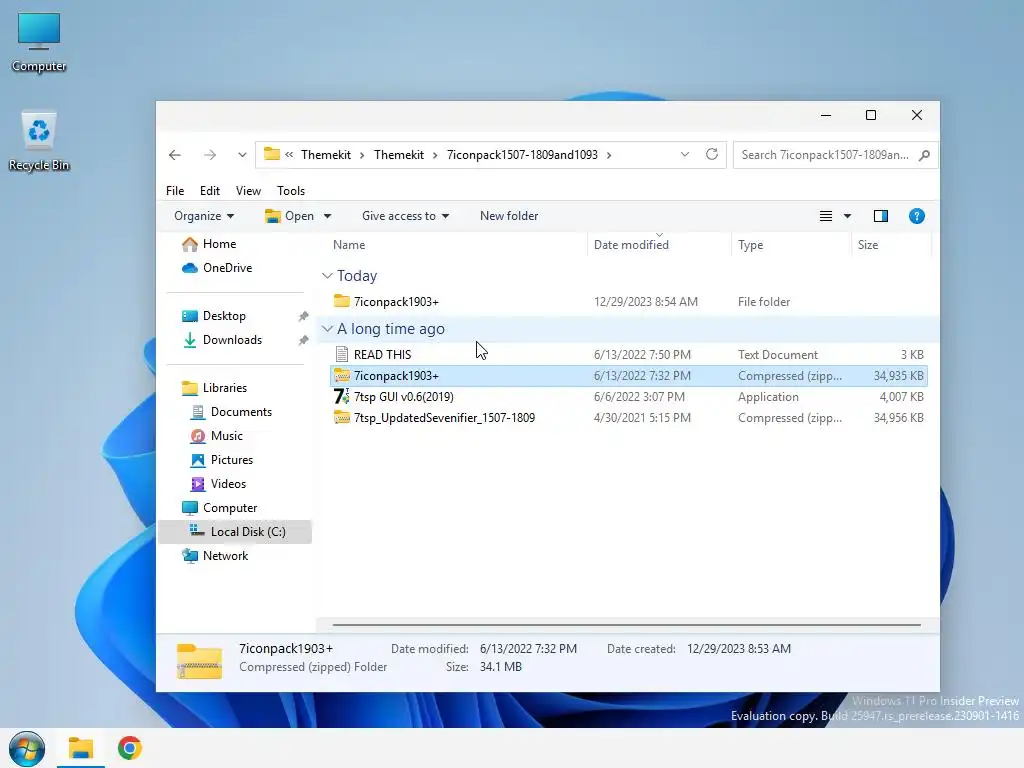Sort by the Size column header
The width and height of the screenshot is (1024, 768).
(x=867, y=245)
